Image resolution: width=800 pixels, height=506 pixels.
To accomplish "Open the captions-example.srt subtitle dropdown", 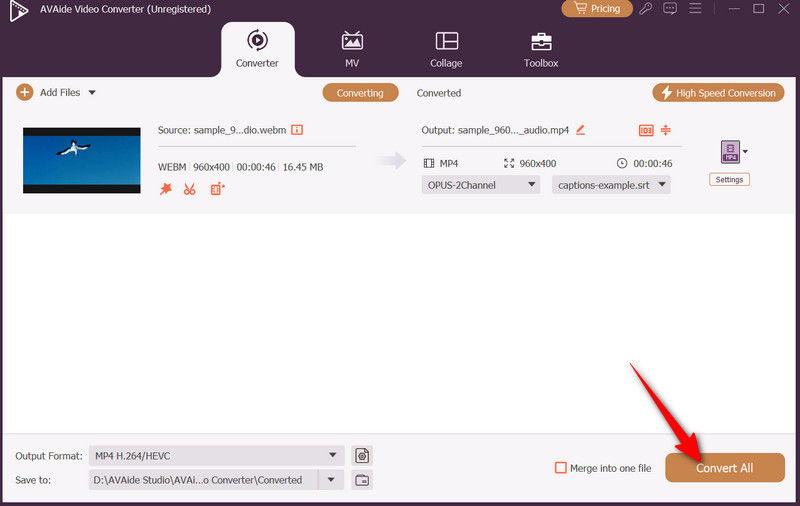I will pos(610,185).
